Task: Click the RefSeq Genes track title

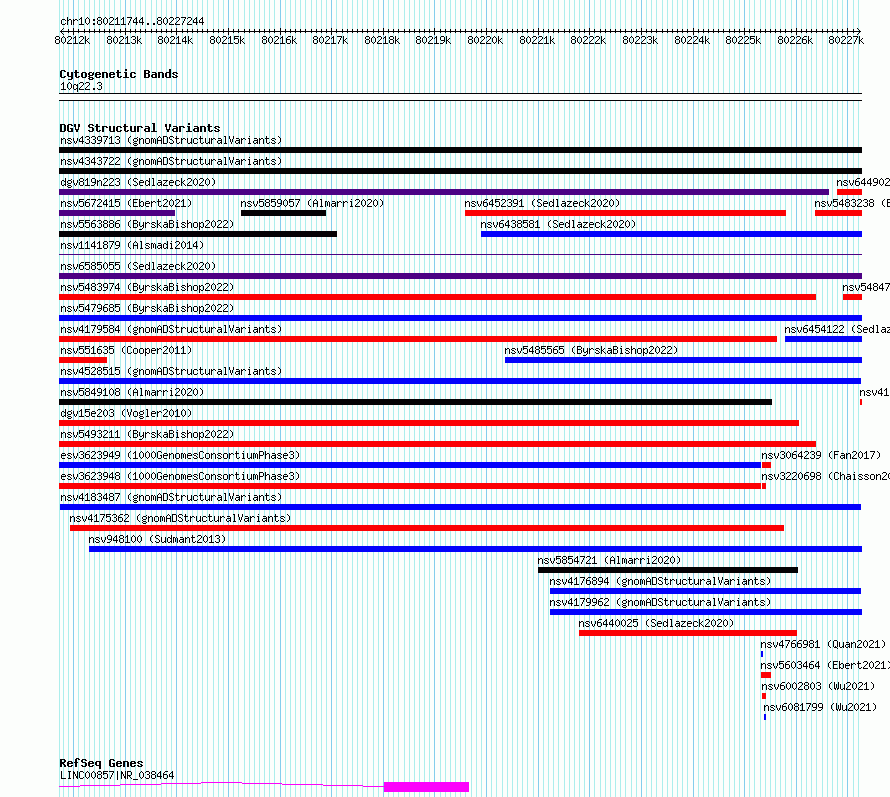Action: click(101, 764)
